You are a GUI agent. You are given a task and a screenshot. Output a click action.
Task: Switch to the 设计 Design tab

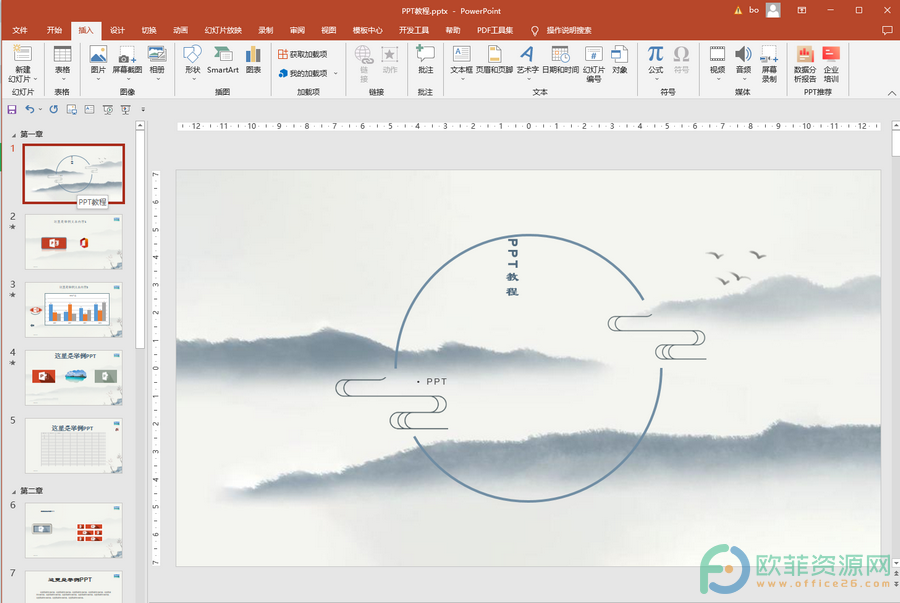[x=117, y=30]
